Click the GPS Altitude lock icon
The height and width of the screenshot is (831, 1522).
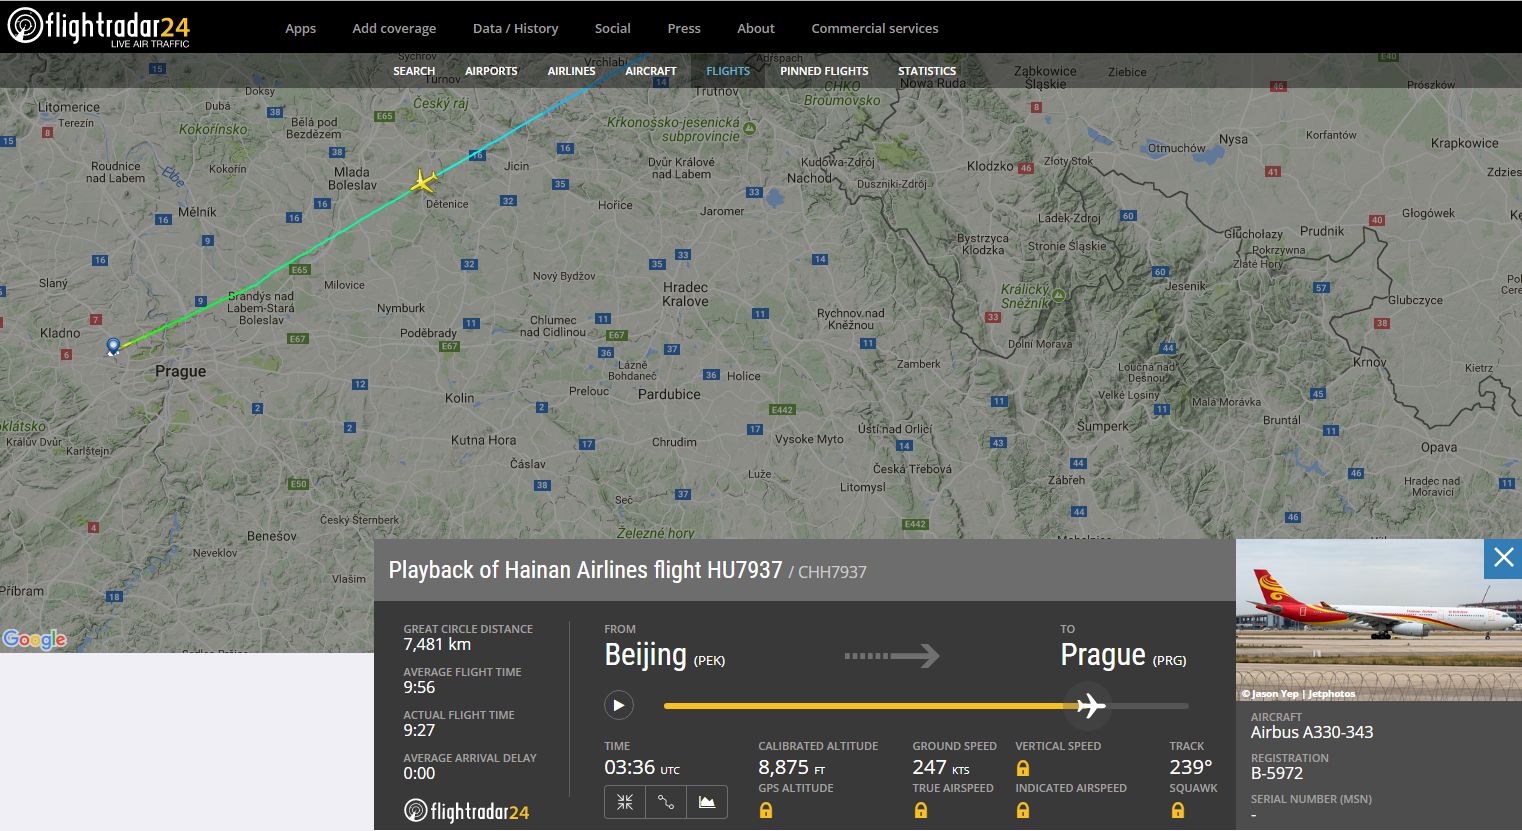pyautogui.click(x=766, y=810)
